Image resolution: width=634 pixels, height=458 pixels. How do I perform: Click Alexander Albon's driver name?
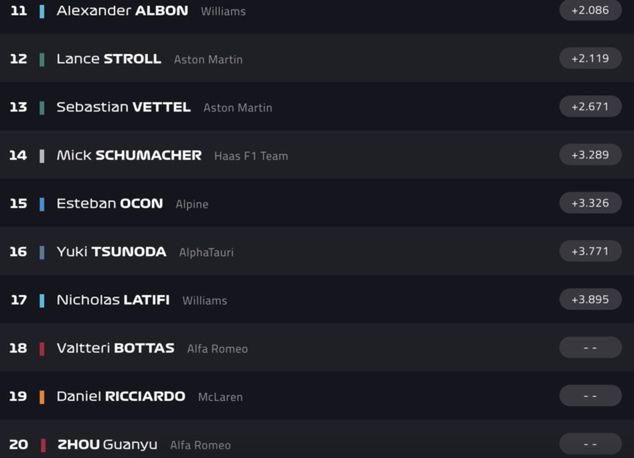(122, 11)
